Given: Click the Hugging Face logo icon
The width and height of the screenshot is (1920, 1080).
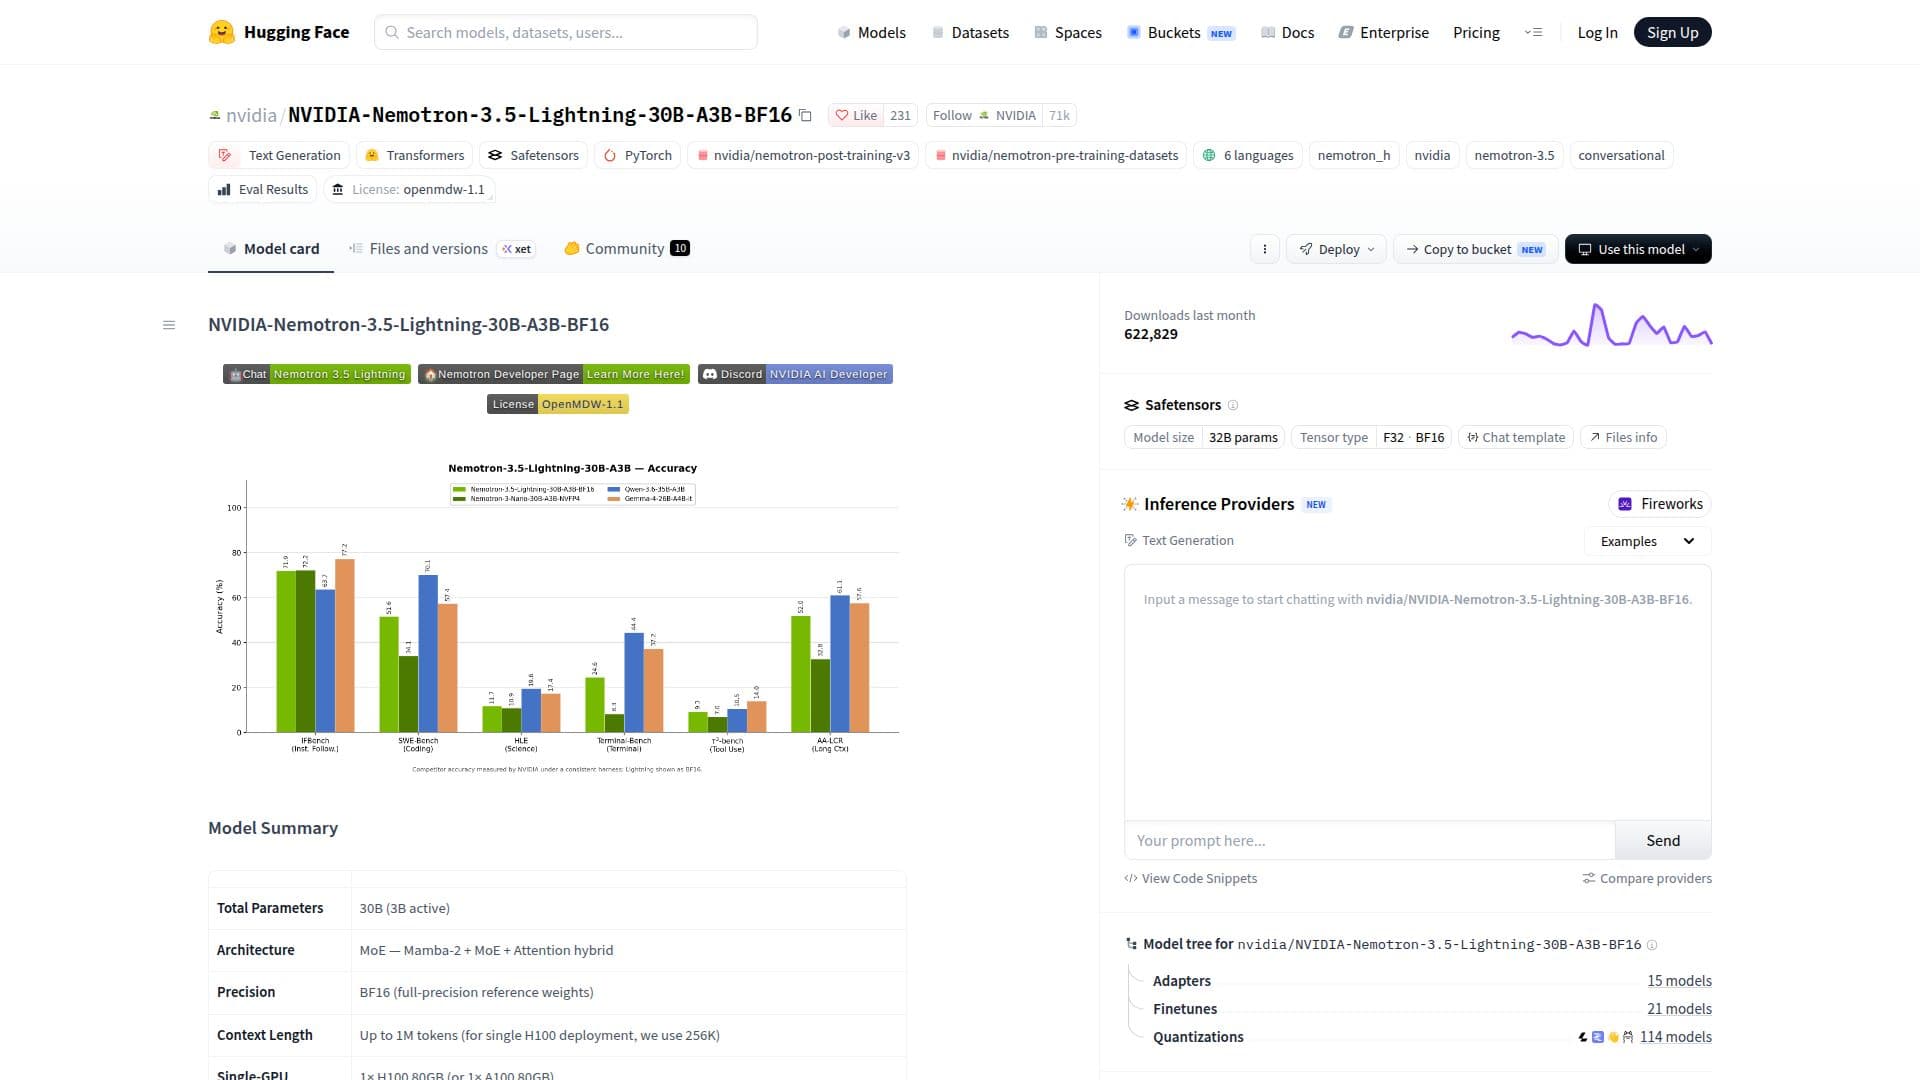Looking at the screenshot, I should (x=221, y=32).
